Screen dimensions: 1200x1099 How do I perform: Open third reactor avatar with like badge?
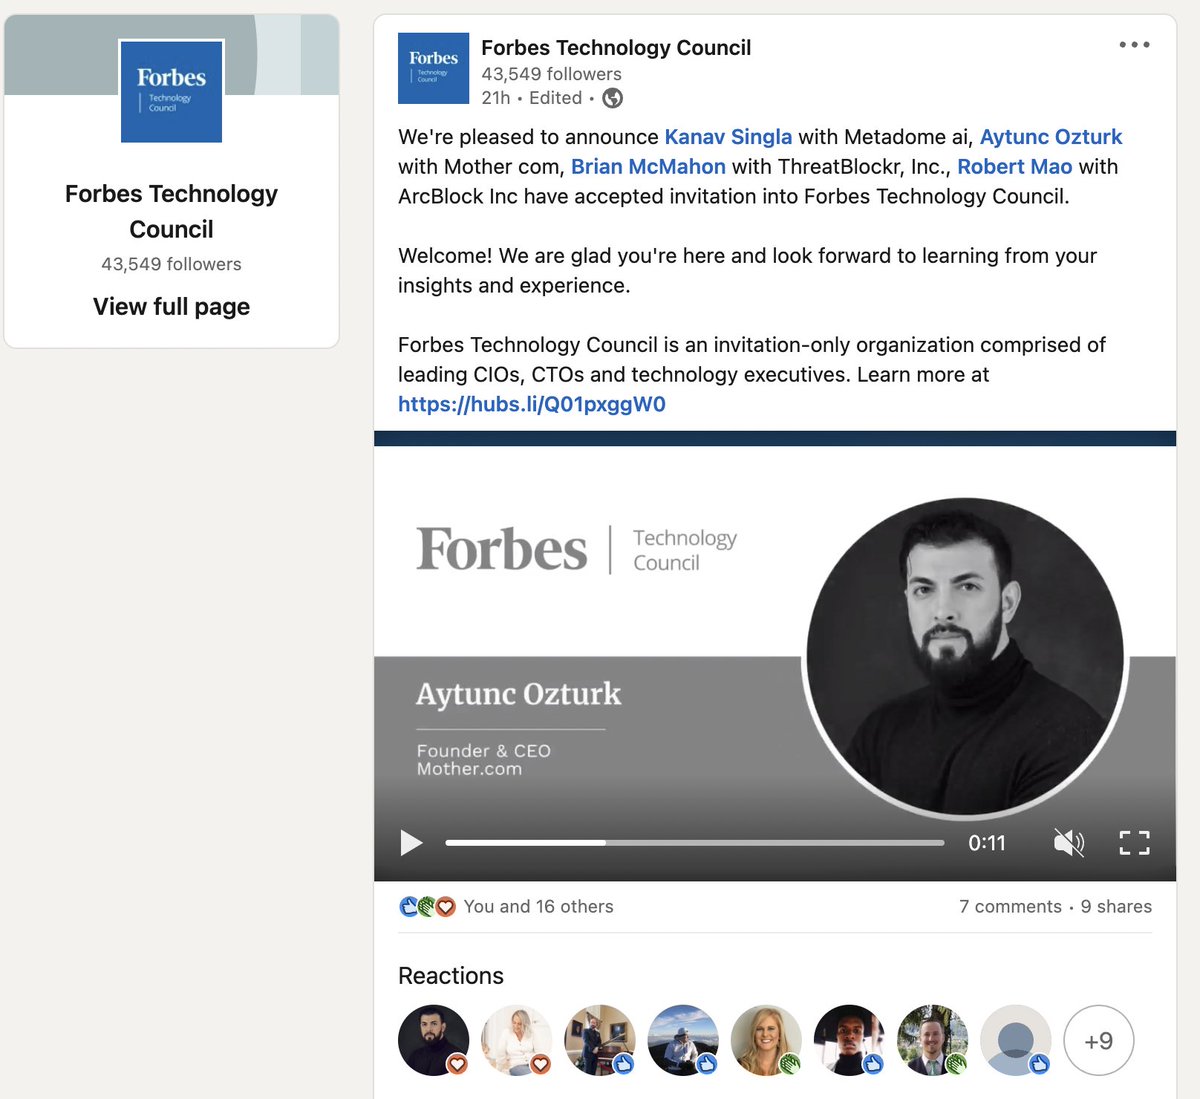pos(599,1040)
